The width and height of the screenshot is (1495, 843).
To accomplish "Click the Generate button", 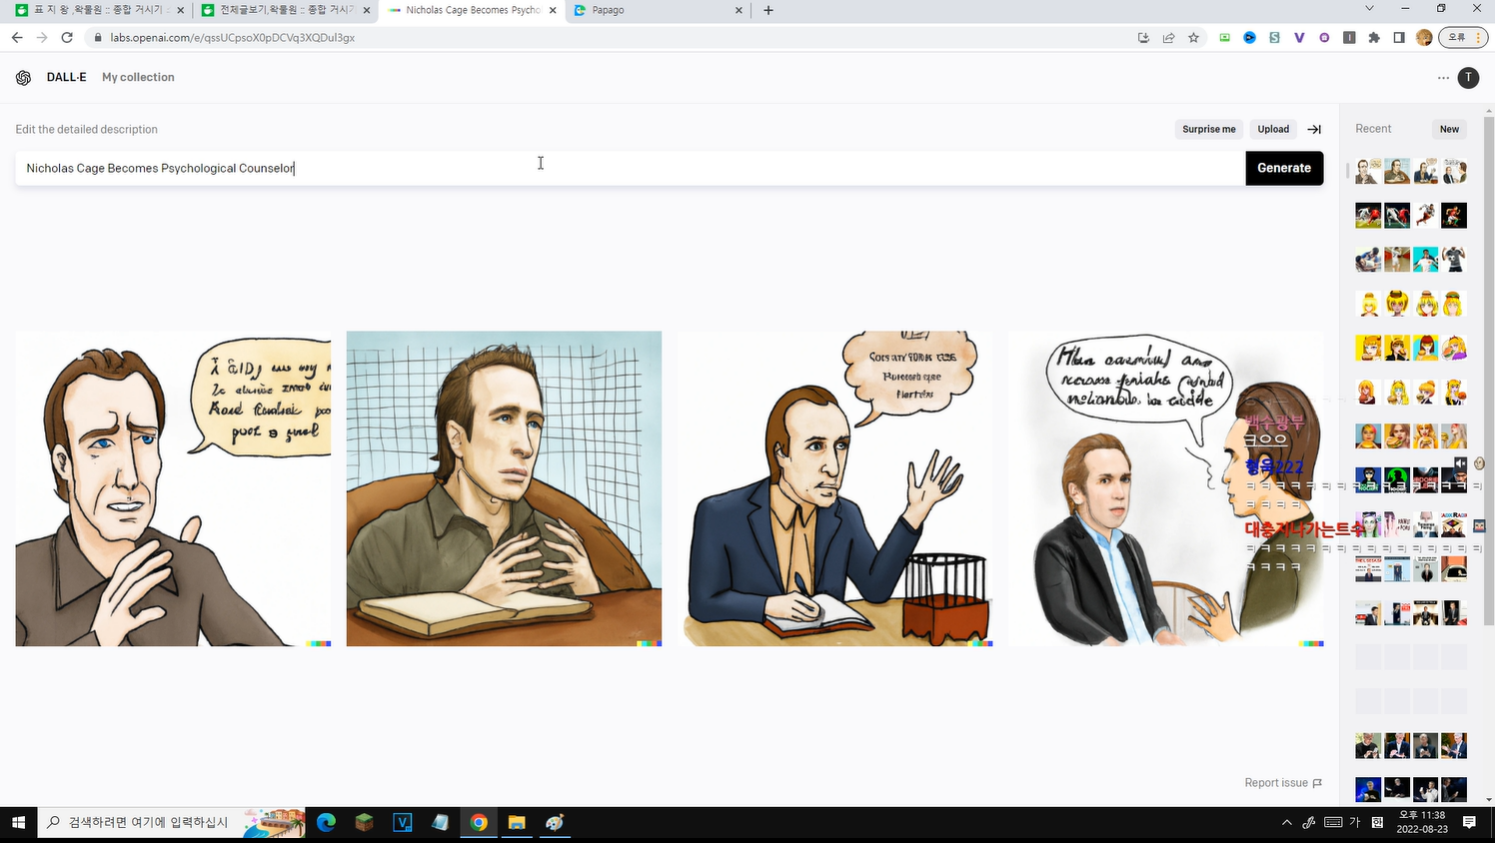I will click(1284, 168).
